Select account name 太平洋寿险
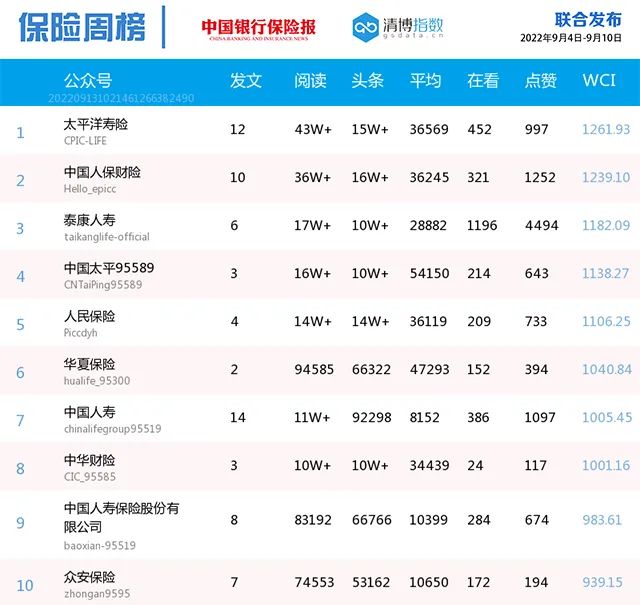Viewport: 640px width, 605px height. tap(96, 124)
